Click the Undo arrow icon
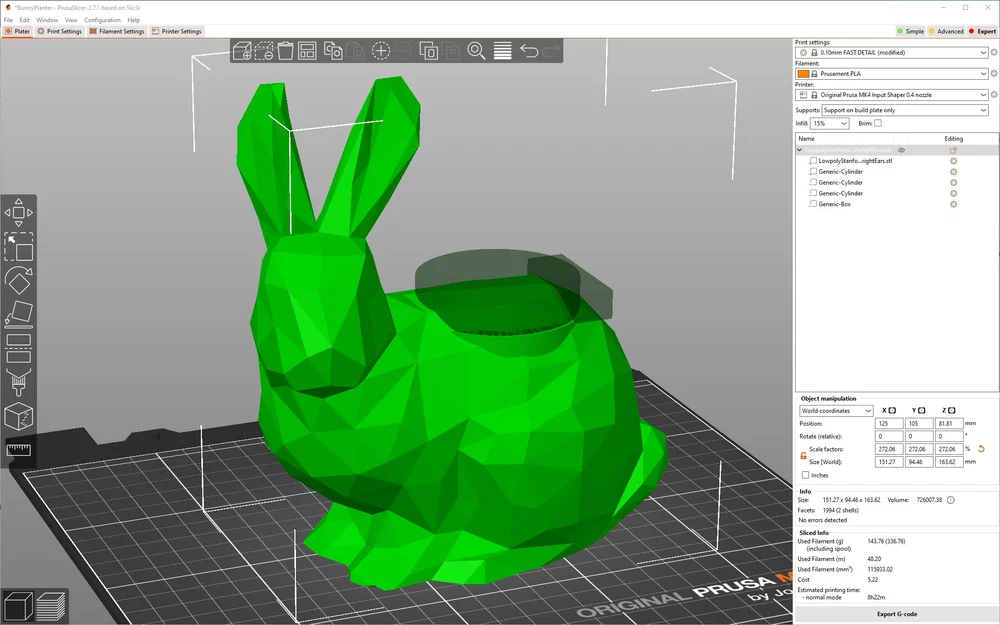Screen dimensions: 1000x625 pos(527,52)
